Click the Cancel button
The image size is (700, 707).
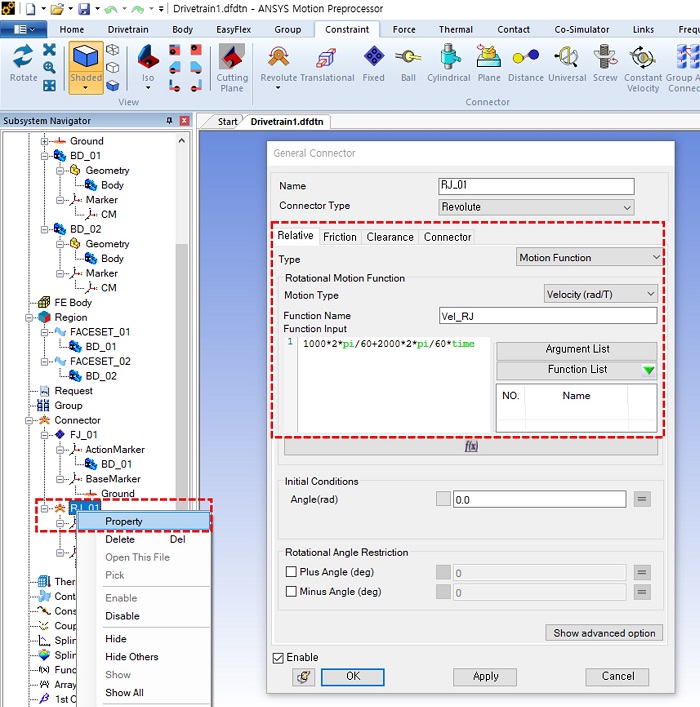point(617,677)
